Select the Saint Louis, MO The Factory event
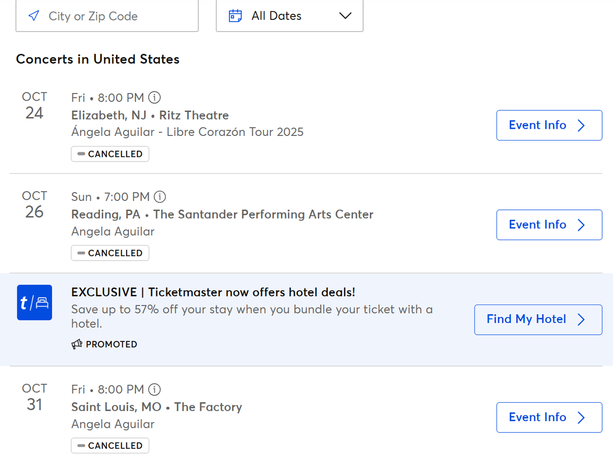Viewport: 613px width, 464px height. (x=156, y=408)
